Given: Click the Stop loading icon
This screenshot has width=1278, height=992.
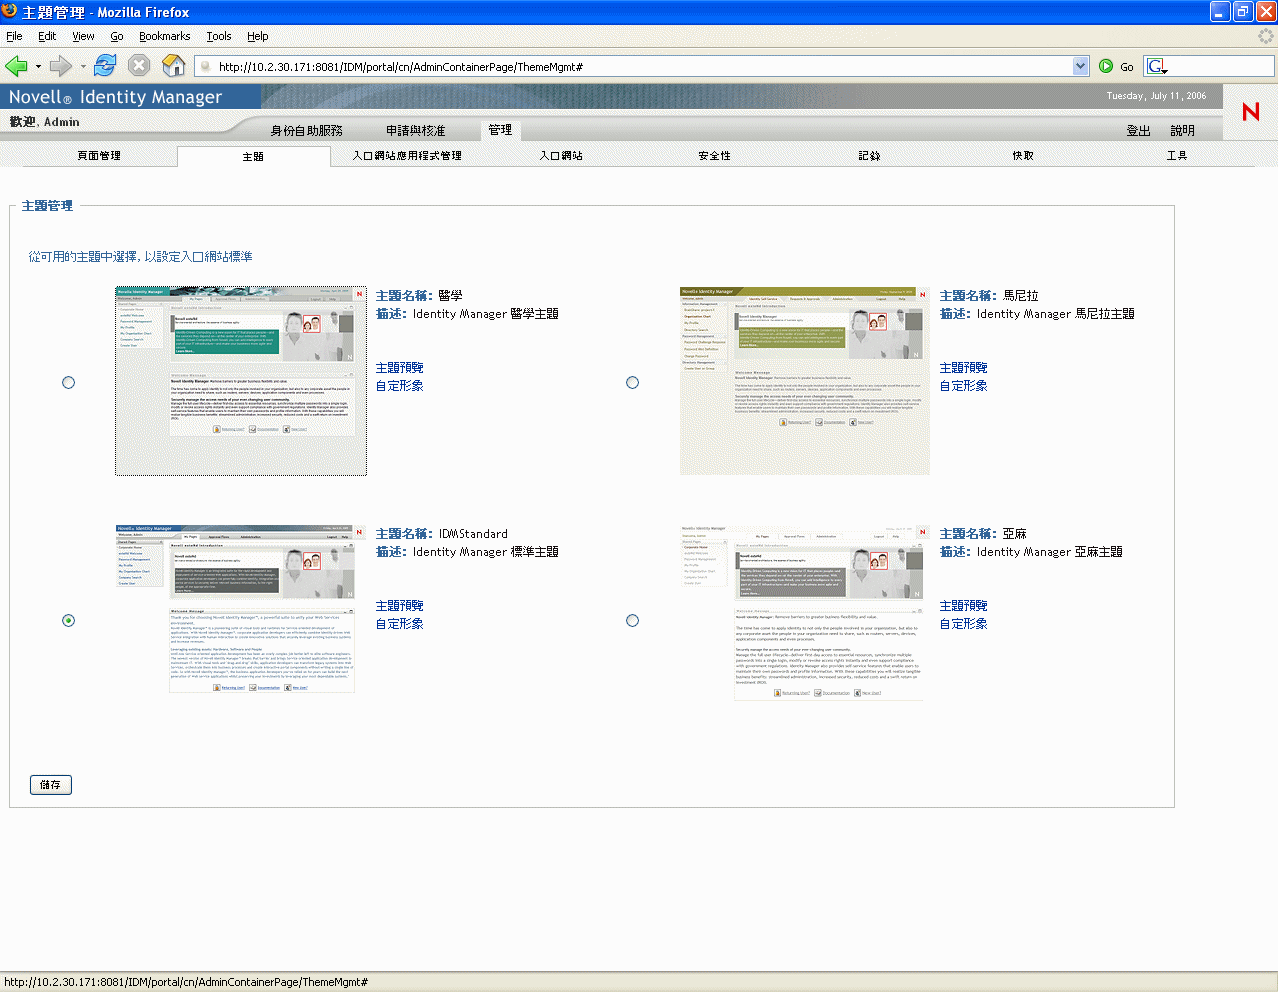Looking at the screenshot, I should click(139, 66).
